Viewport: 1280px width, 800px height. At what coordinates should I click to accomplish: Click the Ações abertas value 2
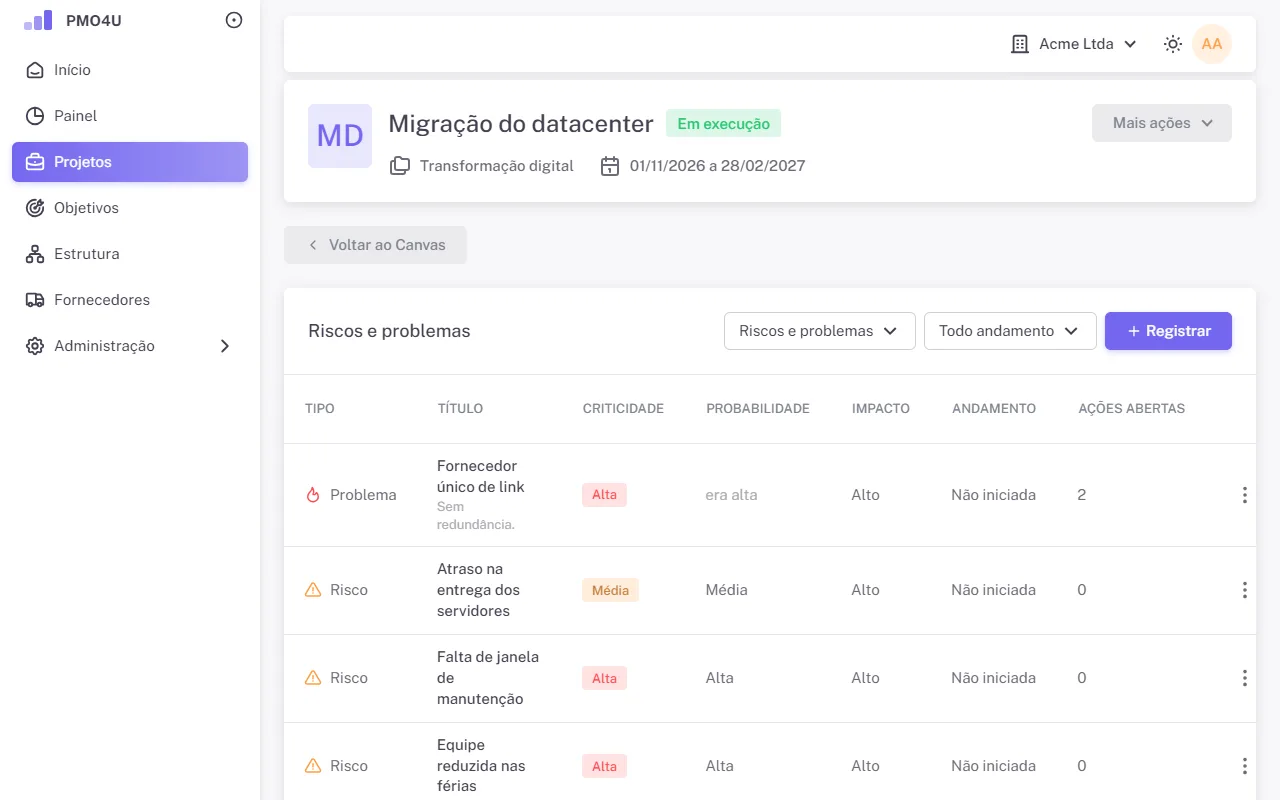(x=1082, y=495)
